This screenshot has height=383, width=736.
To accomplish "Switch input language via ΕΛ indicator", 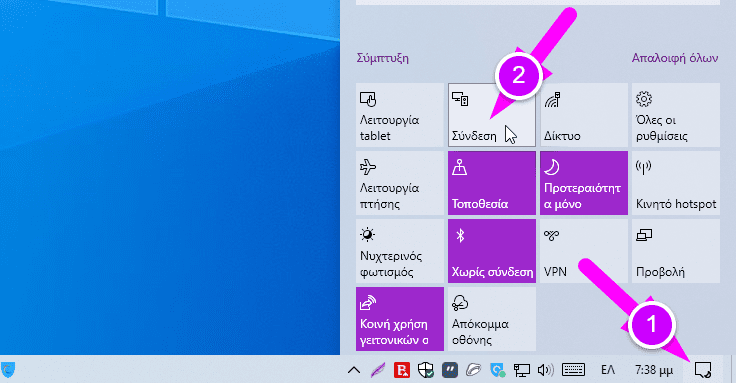I will (x=608, y=370).
